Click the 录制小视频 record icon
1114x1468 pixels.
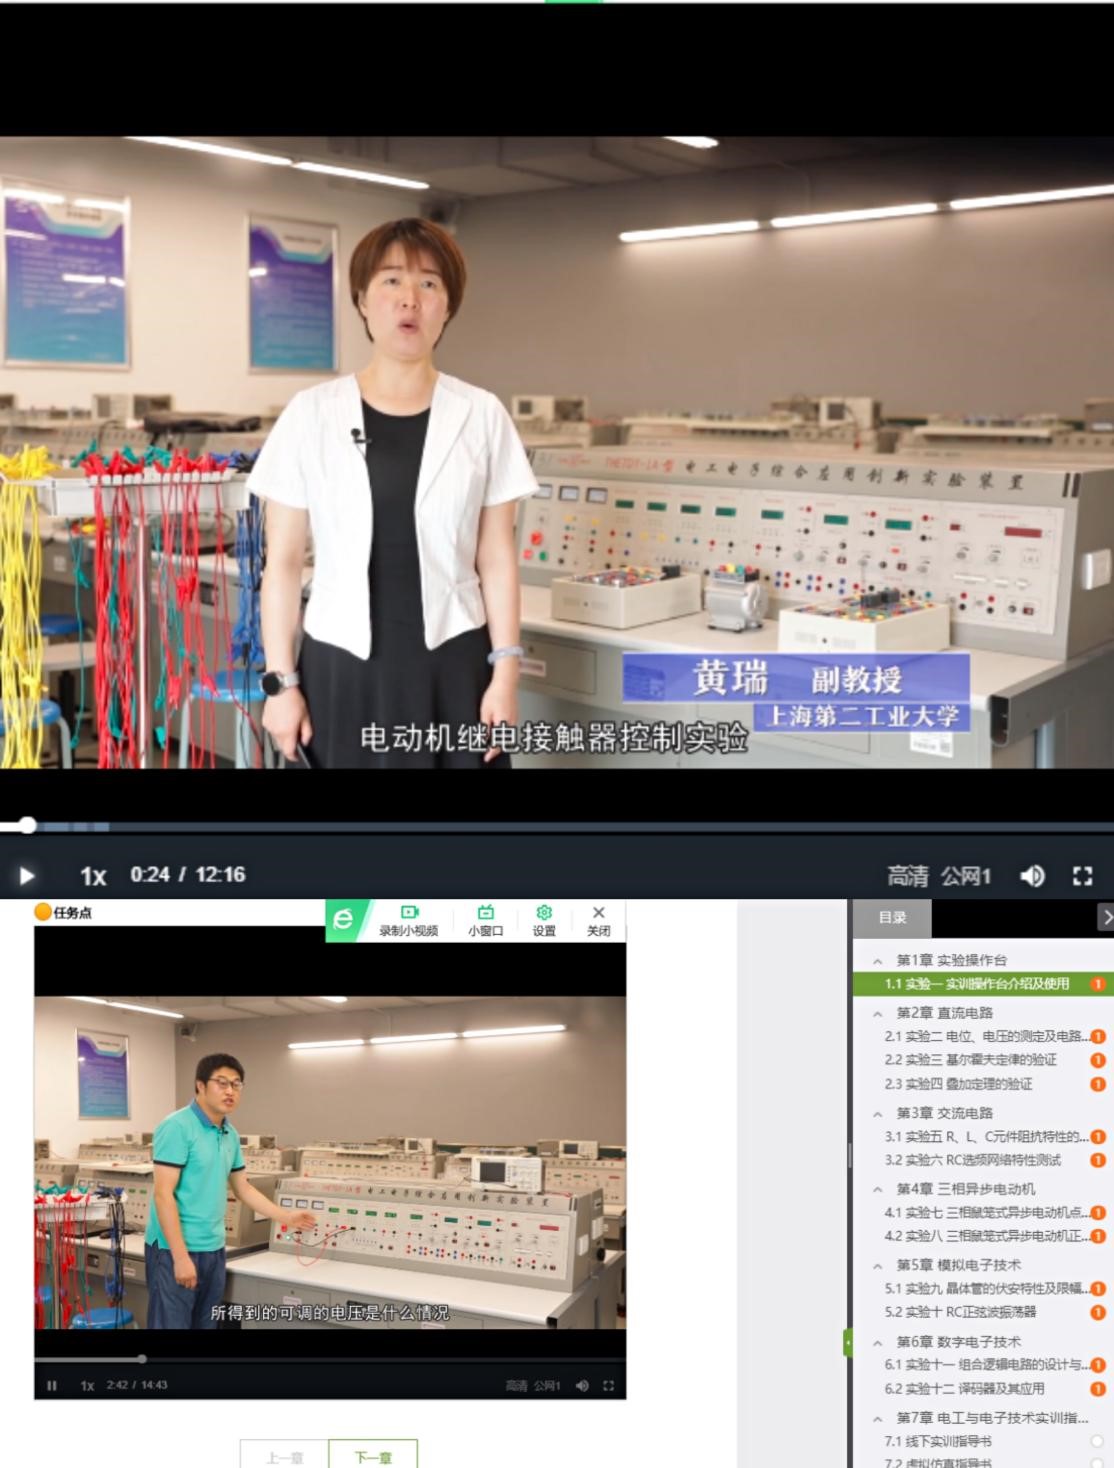(x=408, y=919)
